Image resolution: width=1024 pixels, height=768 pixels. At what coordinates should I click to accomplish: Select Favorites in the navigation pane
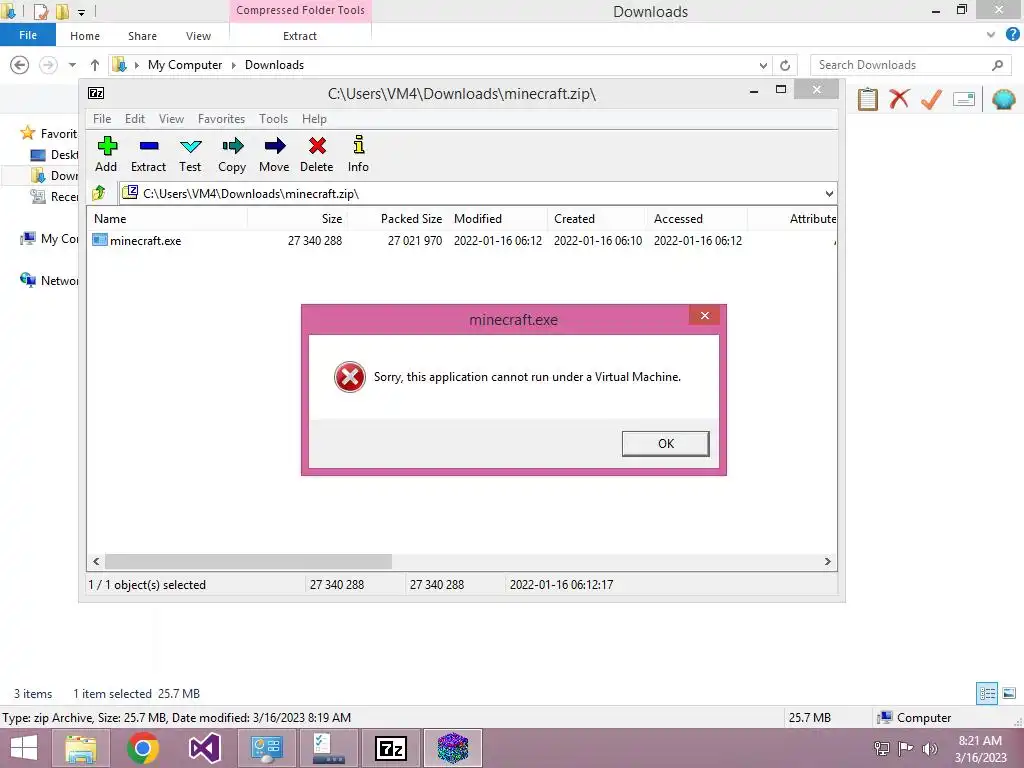click(x=49, y=133)
